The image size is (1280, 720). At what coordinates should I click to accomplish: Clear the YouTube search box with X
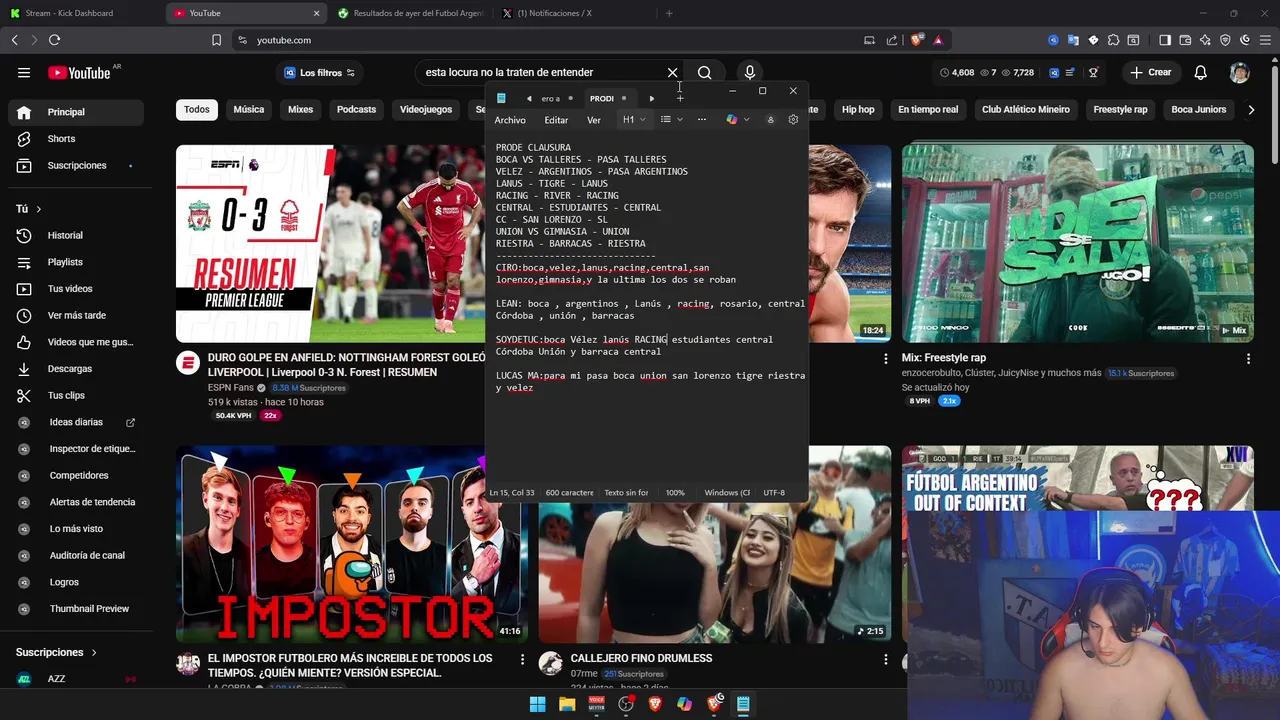click(672, 72)
